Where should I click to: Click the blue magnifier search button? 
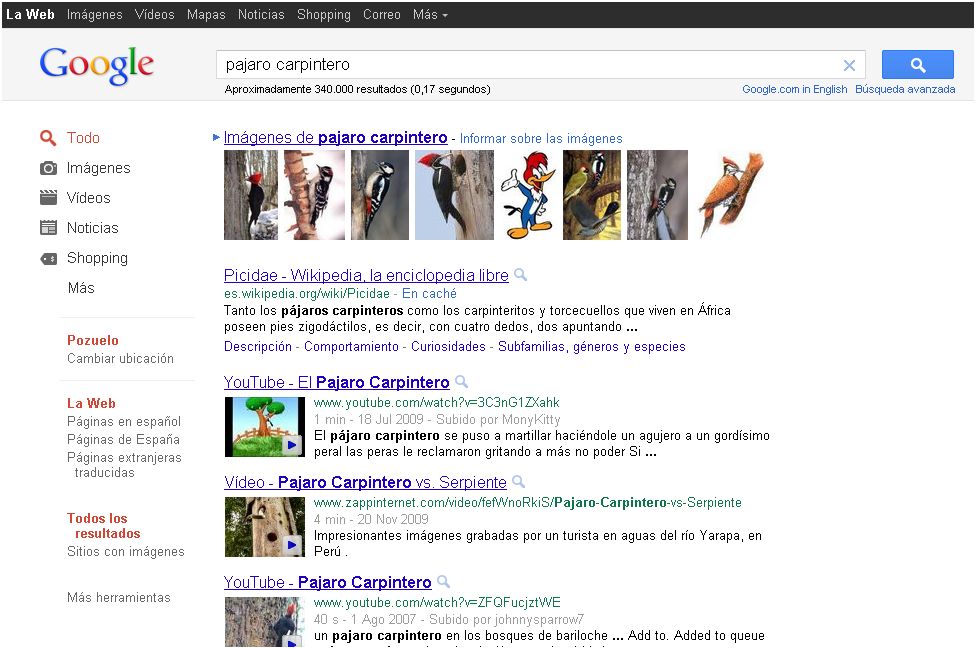point(917,65)
